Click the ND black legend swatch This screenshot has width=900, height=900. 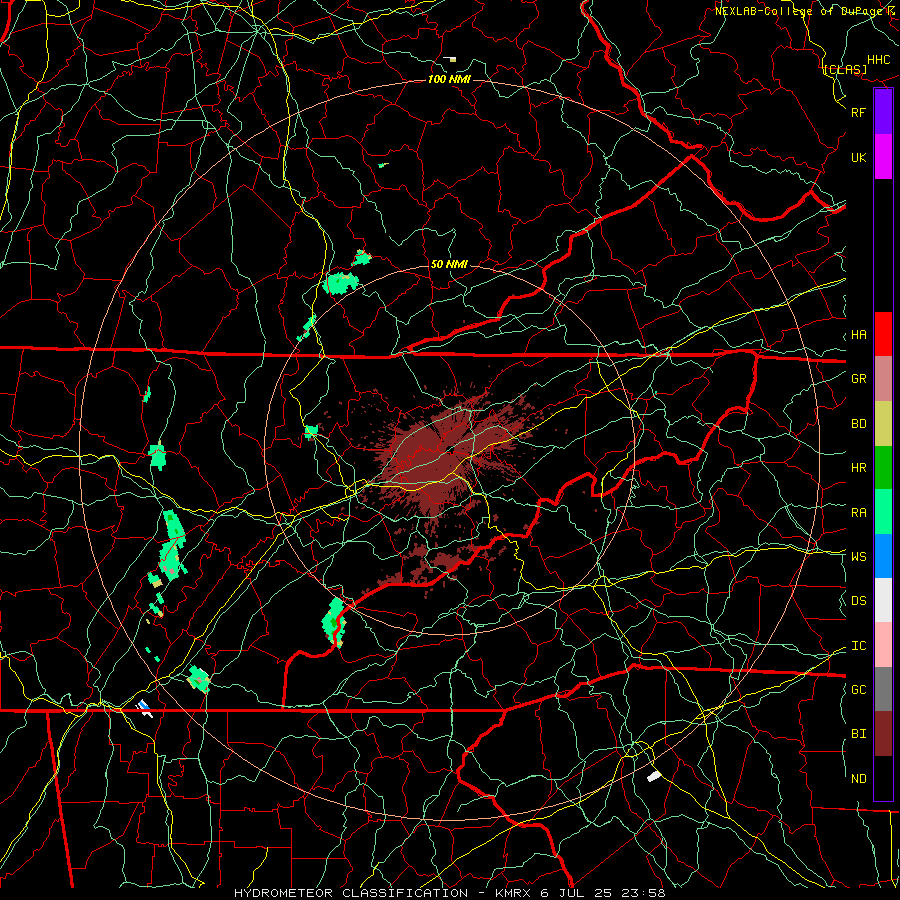pos(883,778)
